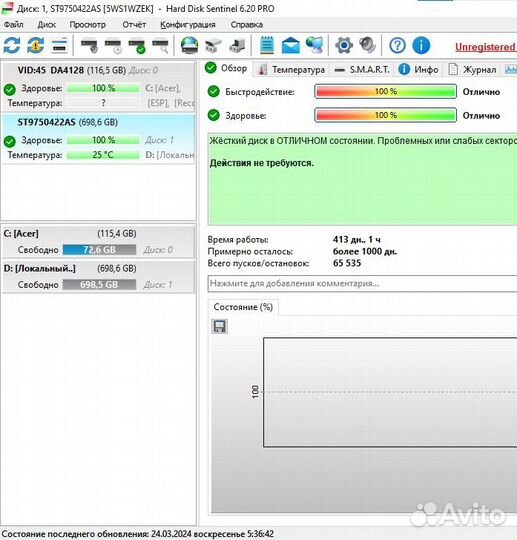517x540 pixels.
Task: Click the refresh with warning icon
Action: click(35, 45)
